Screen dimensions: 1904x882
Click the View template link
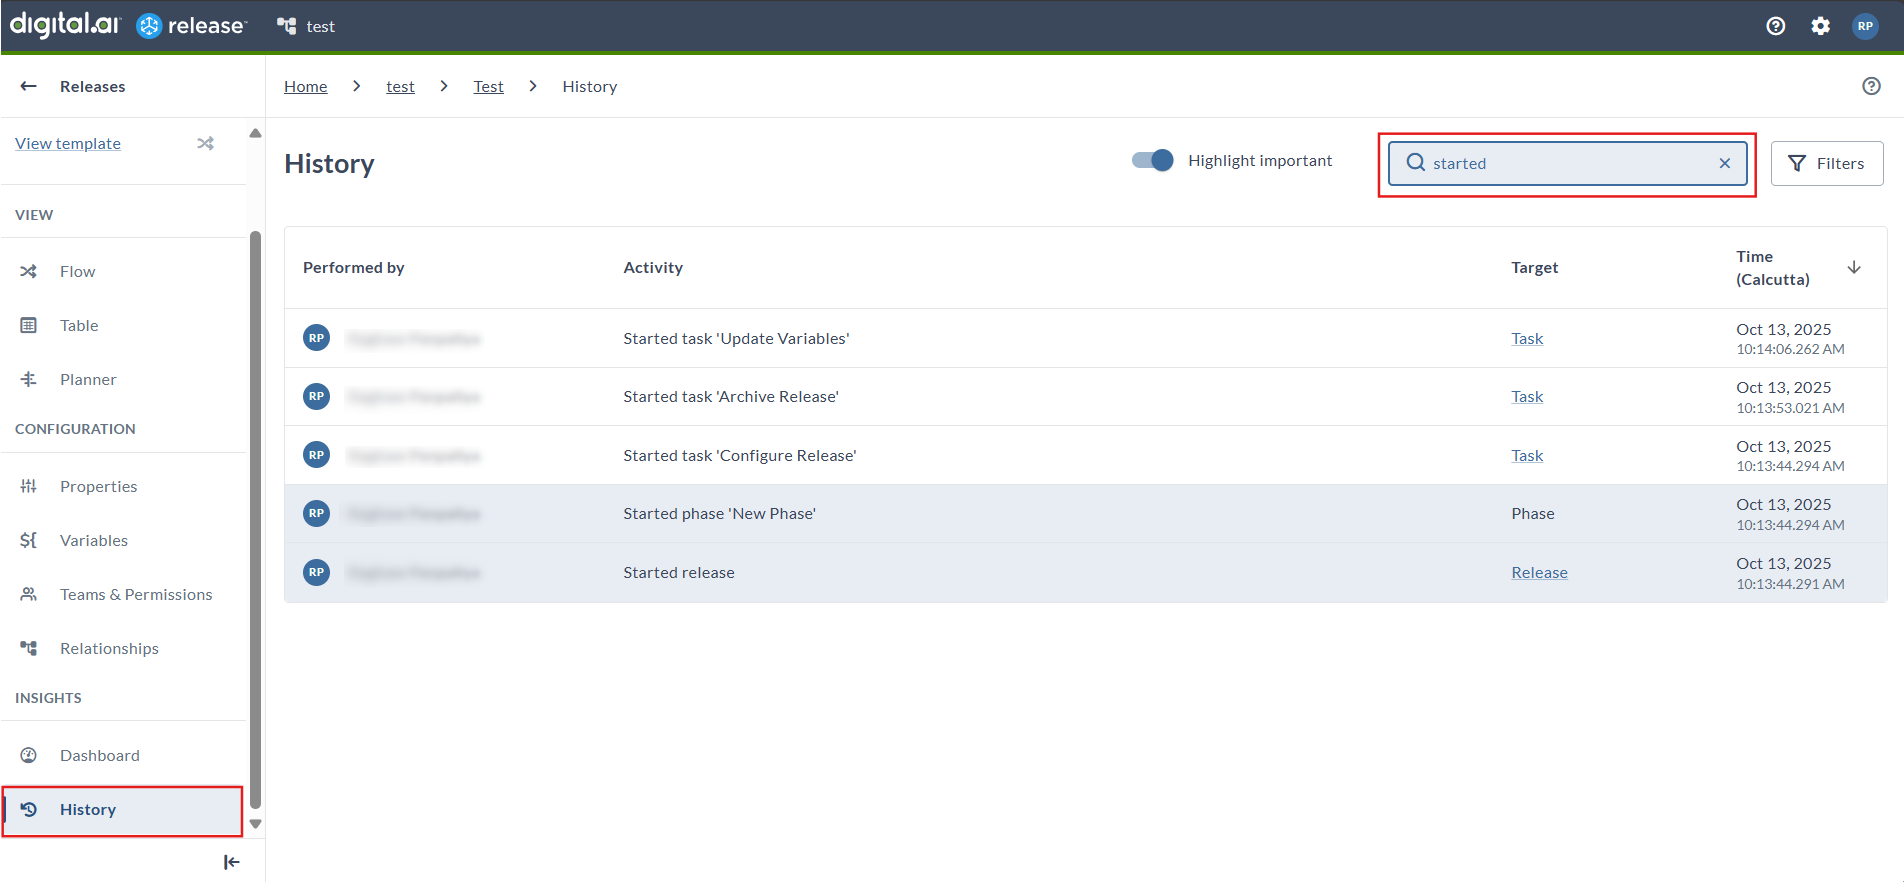(68, 143)
